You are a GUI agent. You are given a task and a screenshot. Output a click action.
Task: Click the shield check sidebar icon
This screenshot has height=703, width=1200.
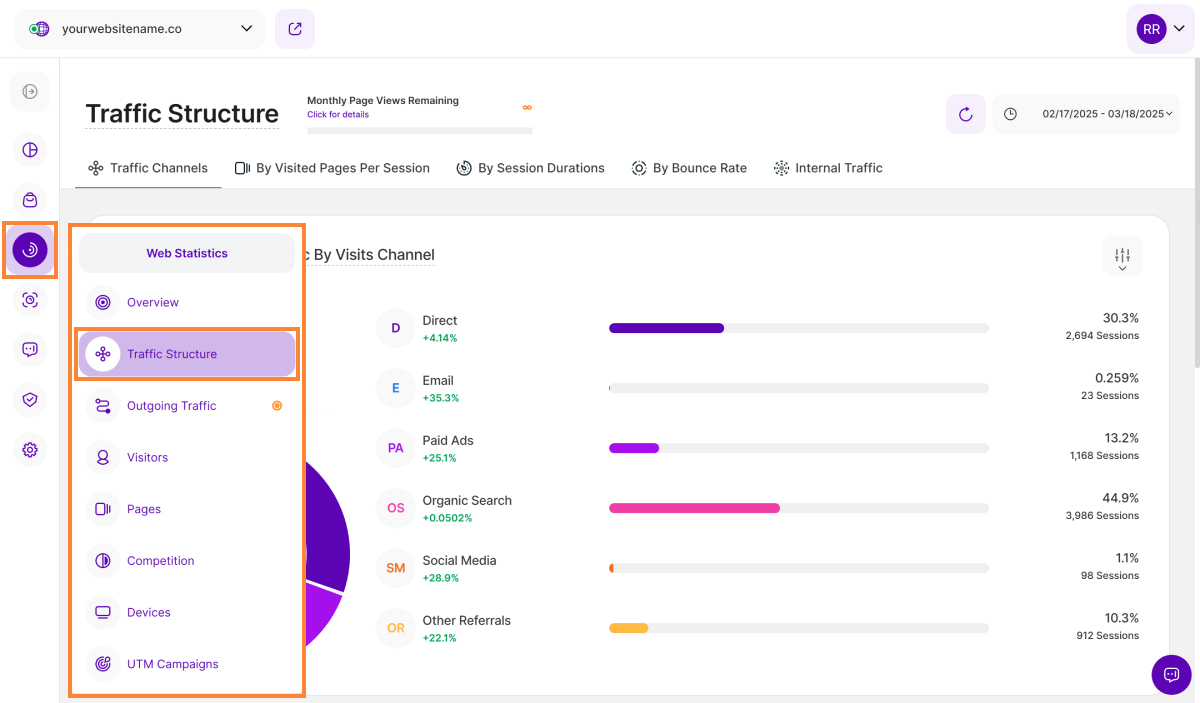point(30,400)
